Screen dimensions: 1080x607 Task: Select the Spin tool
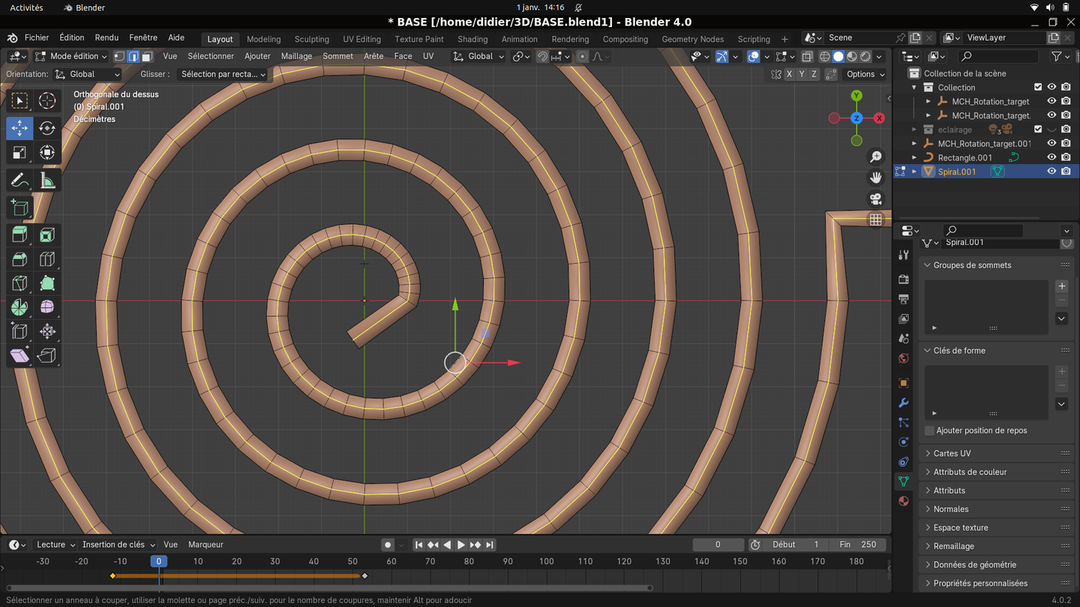pos(19,307)
